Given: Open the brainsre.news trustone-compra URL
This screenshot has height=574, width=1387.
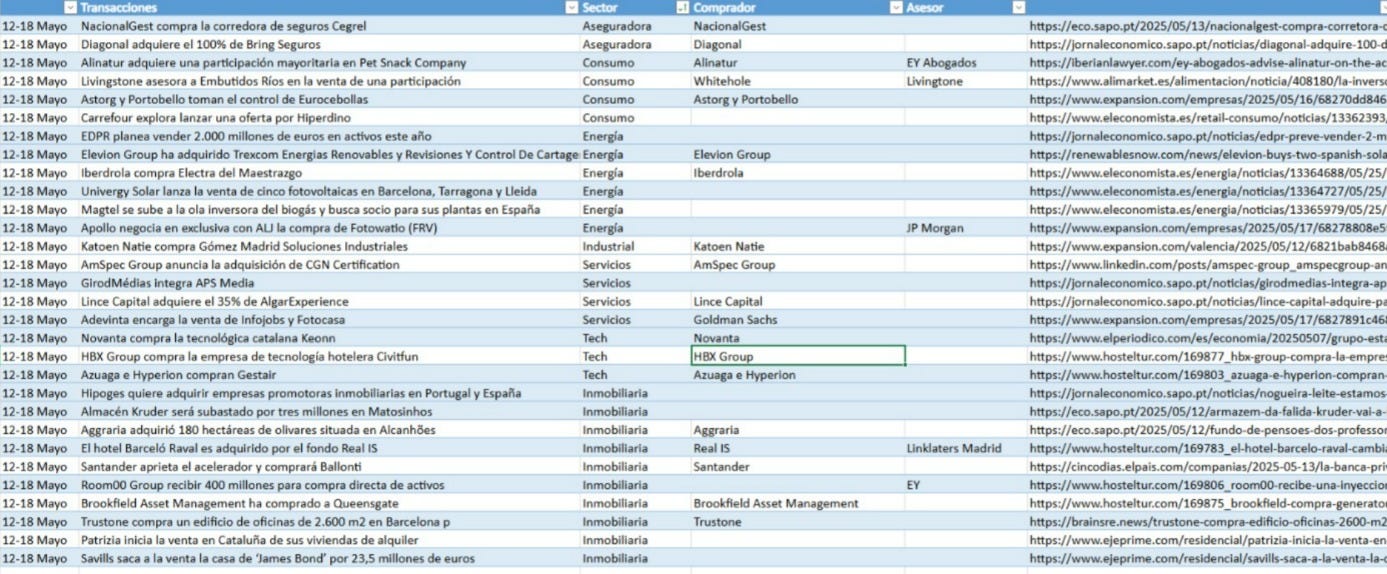Looking at the screenshot, I should point(1207,521).
